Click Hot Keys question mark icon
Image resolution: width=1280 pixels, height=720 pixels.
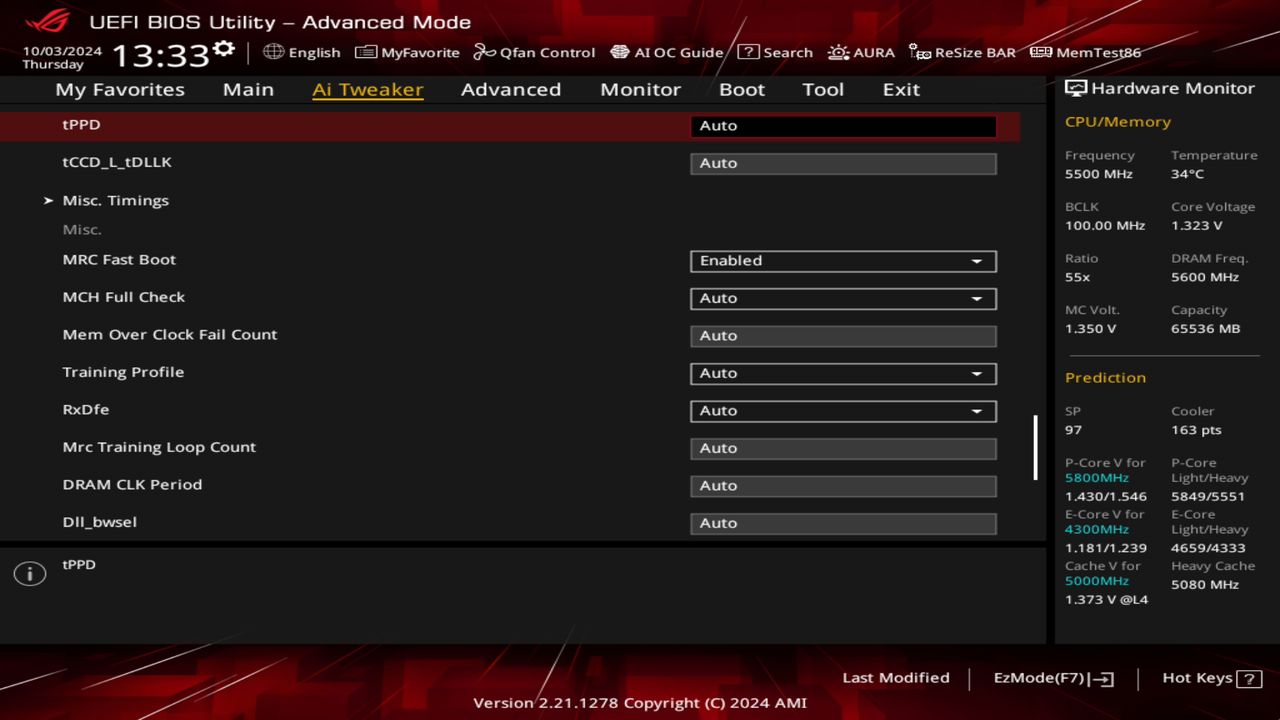point(1249,678)
